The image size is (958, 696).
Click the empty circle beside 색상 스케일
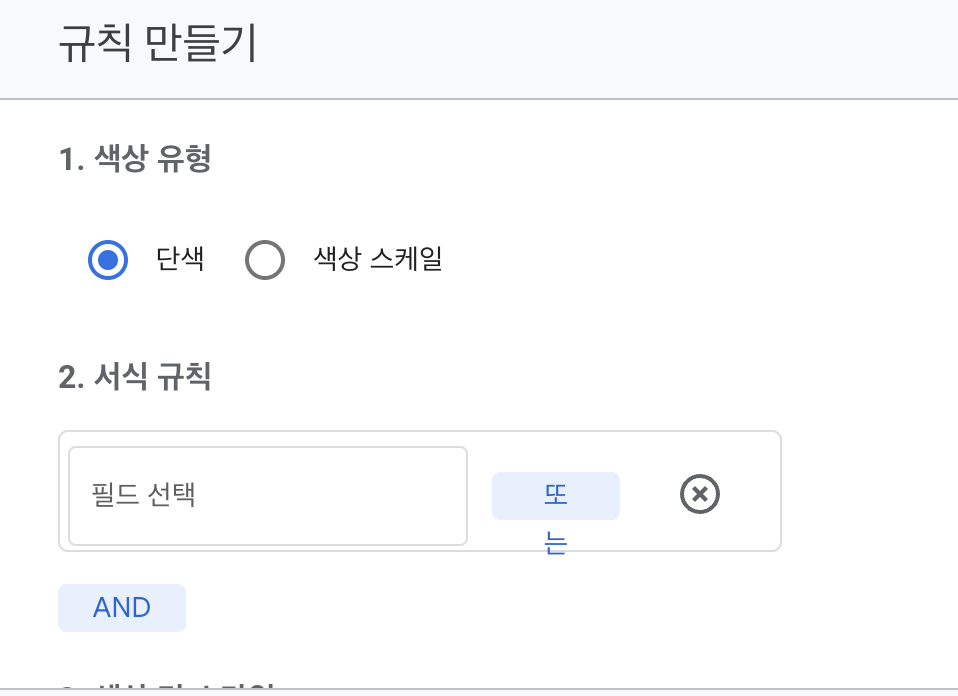[265, 261]
